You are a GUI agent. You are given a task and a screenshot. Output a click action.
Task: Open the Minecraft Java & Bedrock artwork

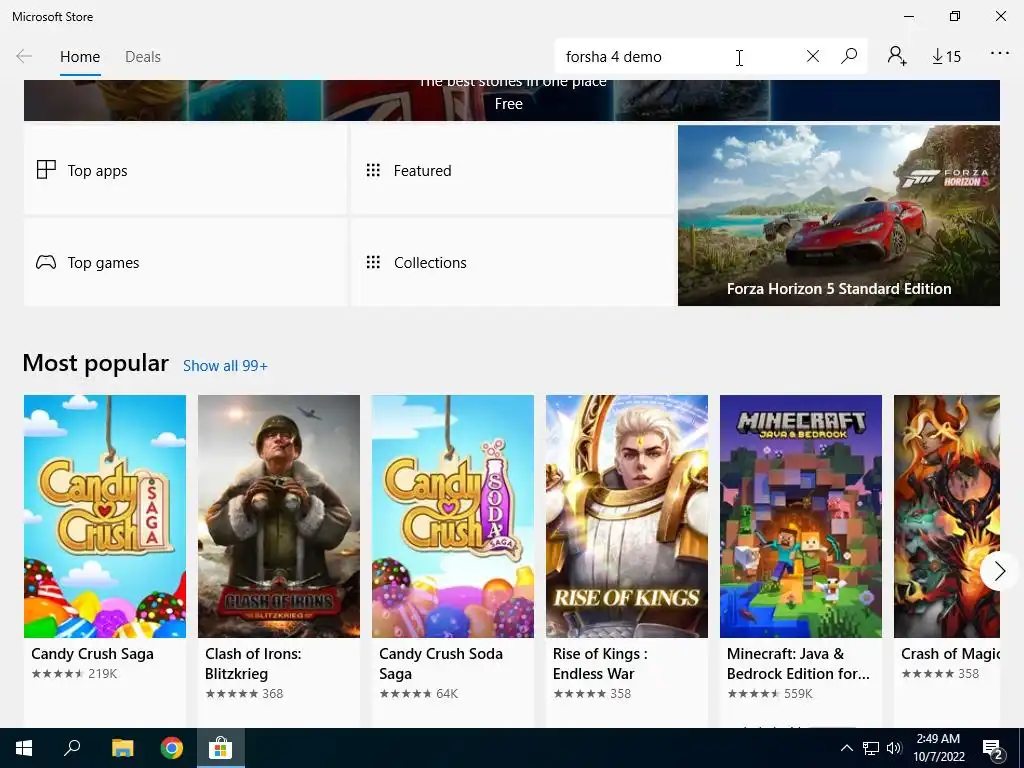[x=801, y=516]
